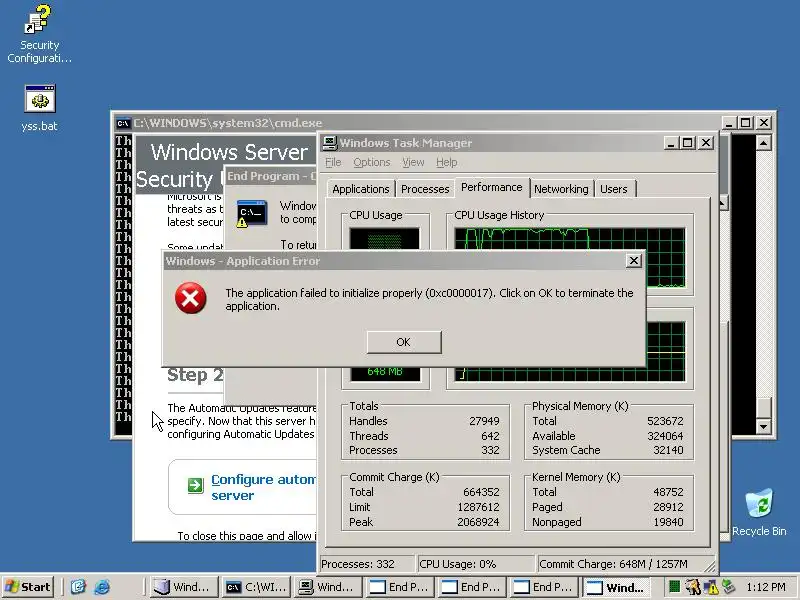The height and width of the screenshot is (600, 800).
Task: Click the status bar 'Processes: 332' entry
Action: 366,564
